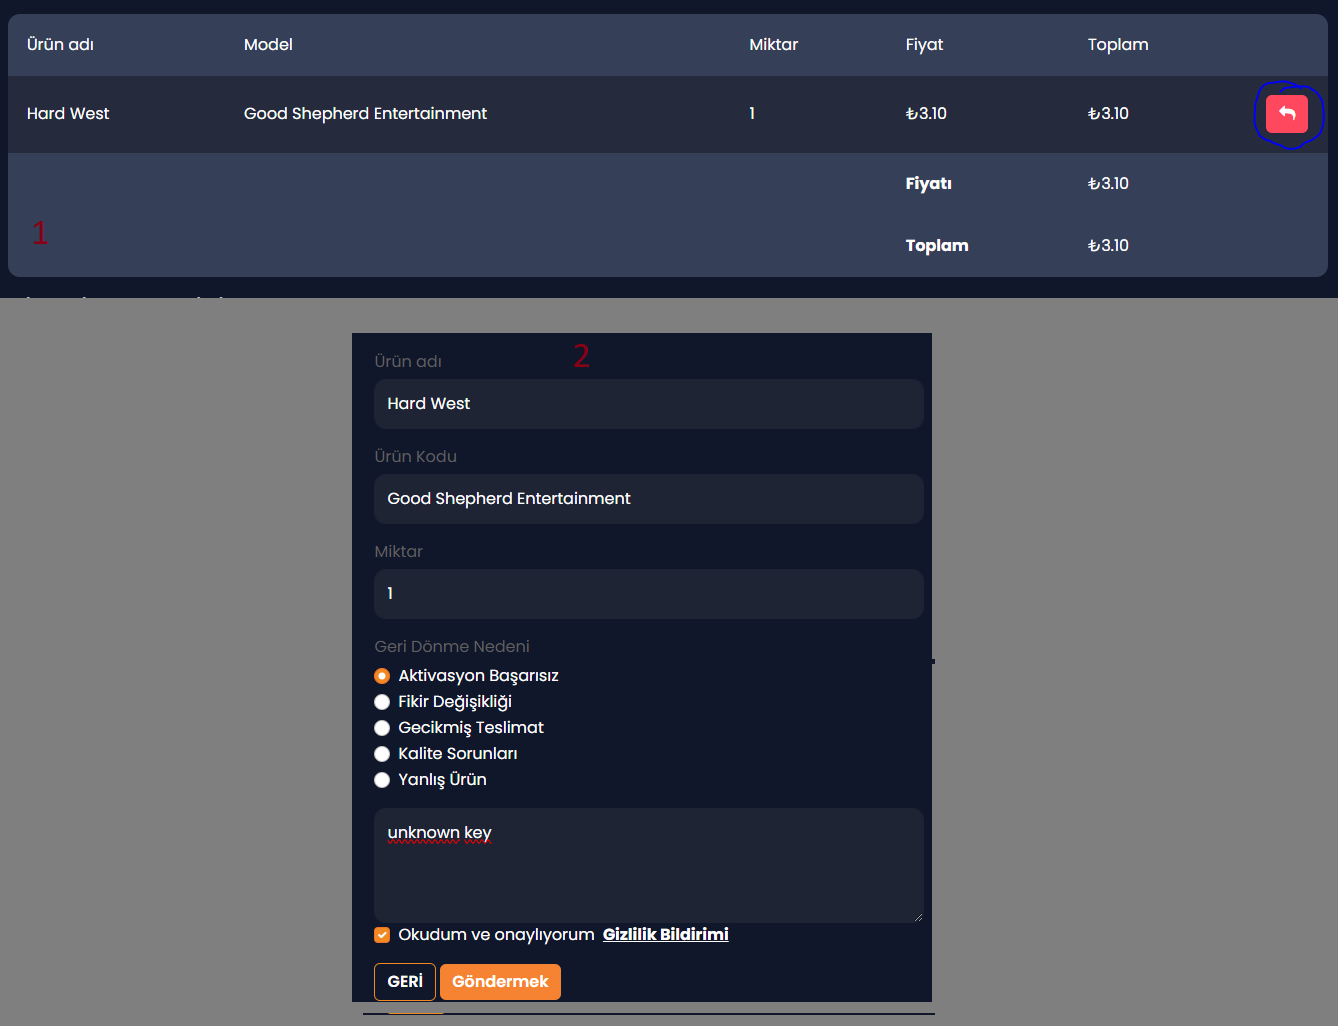This screenshot has height=1026, width=1338.
Task: Open the Gizlilik Bildirimi link
Action: pos(665,934)
